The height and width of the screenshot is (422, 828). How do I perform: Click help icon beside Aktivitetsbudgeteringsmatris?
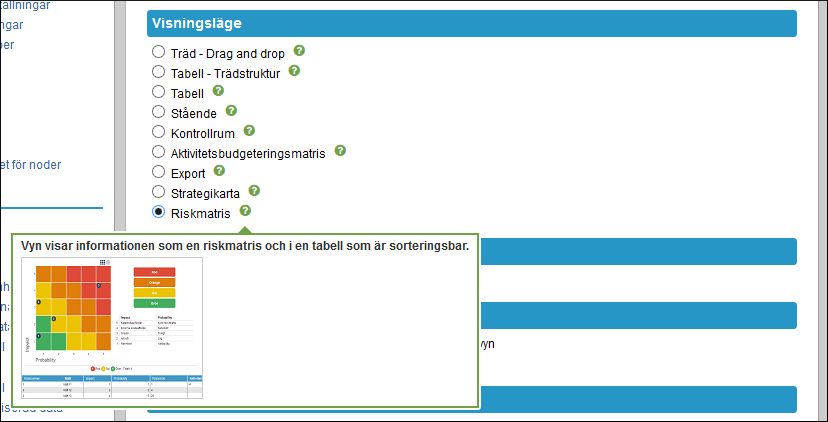(x=340, y=151)
